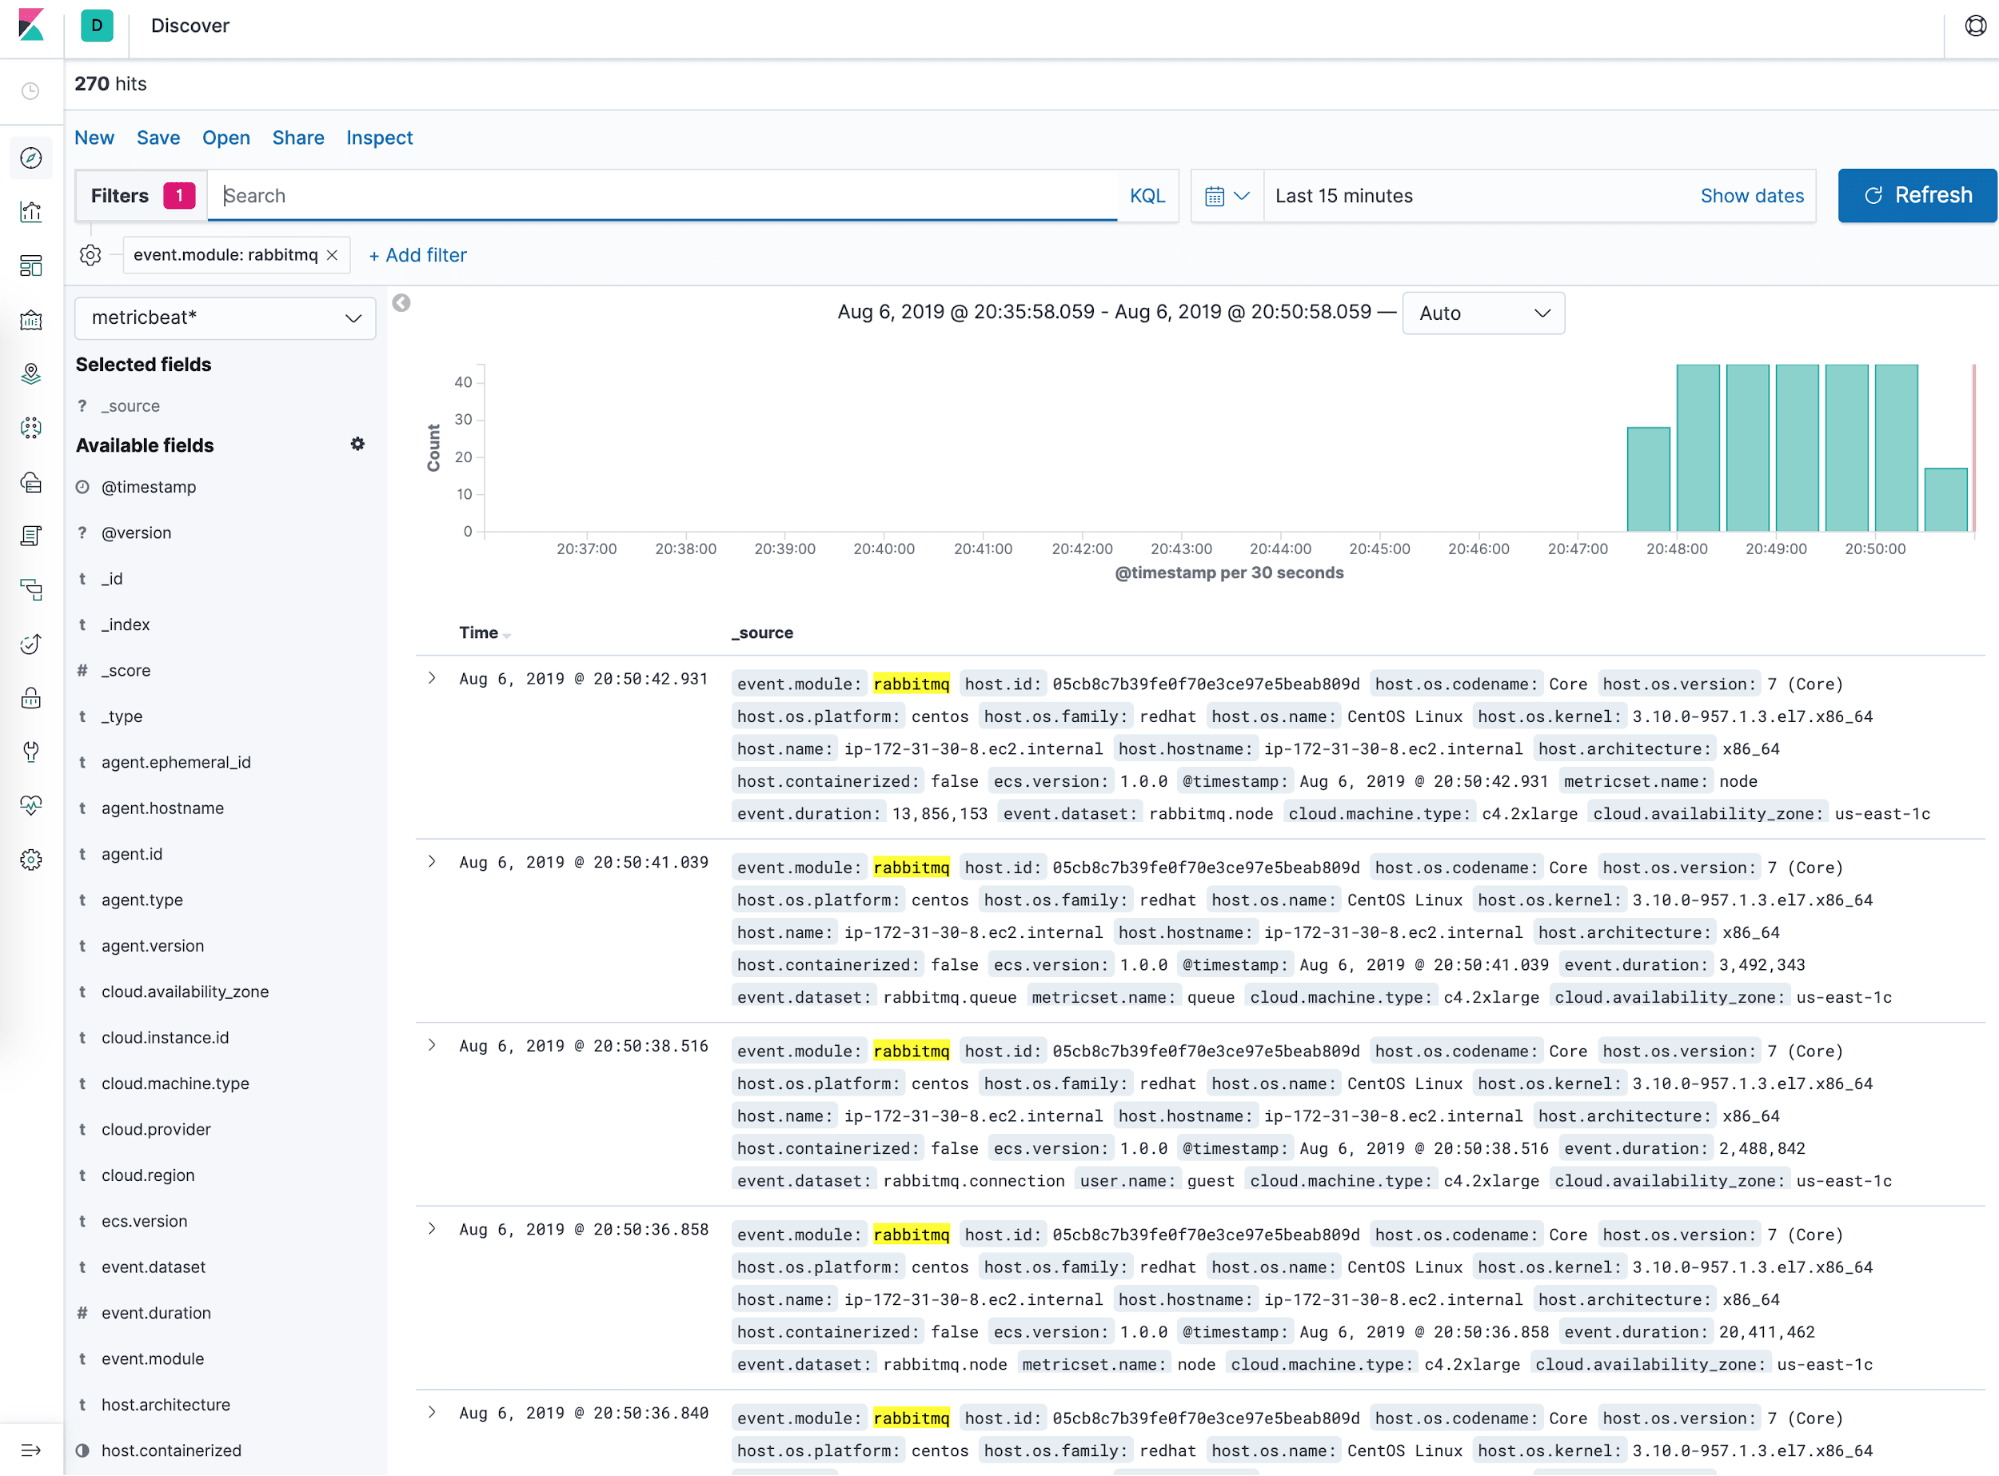Open Auto interval dropdown
The height and width of the screenshot is (1476, 1999).
tap(1483, 313)
